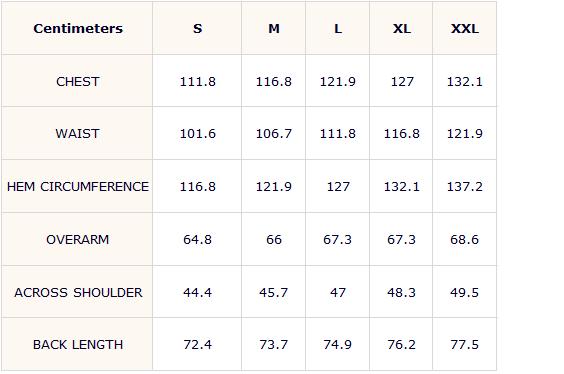Screen dimensions: 564x374
Task: Click the chest value 127 for XL
Action: [x=402, y=82]
